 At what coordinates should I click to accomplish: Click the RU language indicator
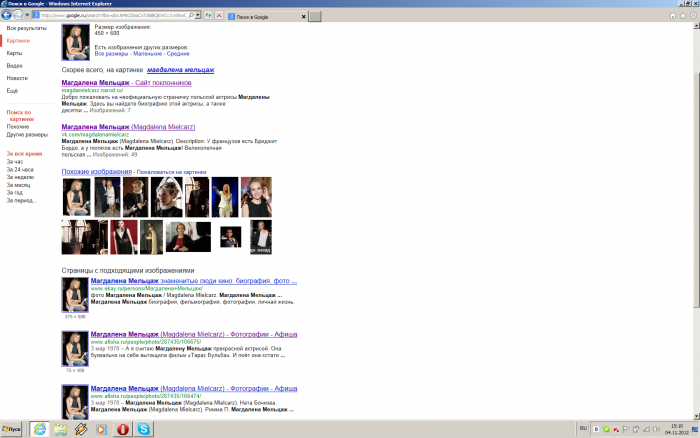583,428
